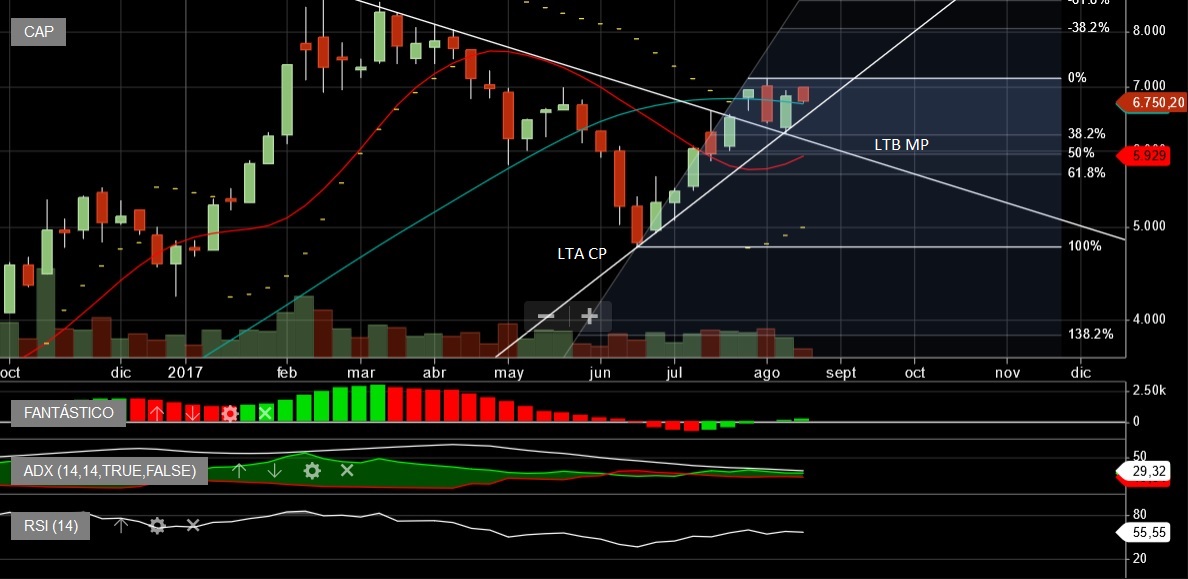Zoom in the chart with the plus button
1188x579 pixels.
589,316
